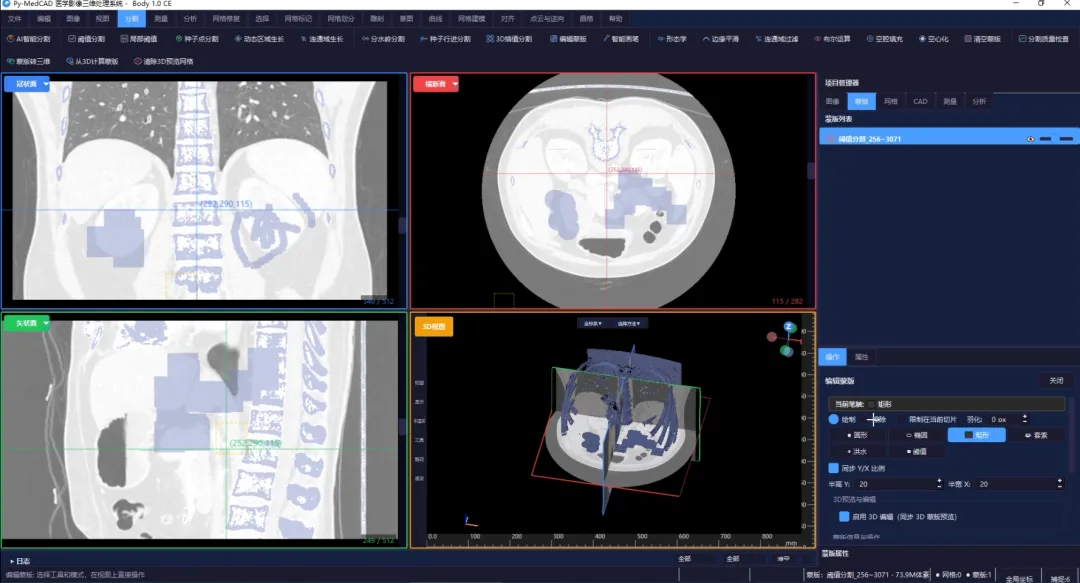Click the Z axis gizmo in 3D view
This screenshot has width=1080, height=583.
coord(789,327)
